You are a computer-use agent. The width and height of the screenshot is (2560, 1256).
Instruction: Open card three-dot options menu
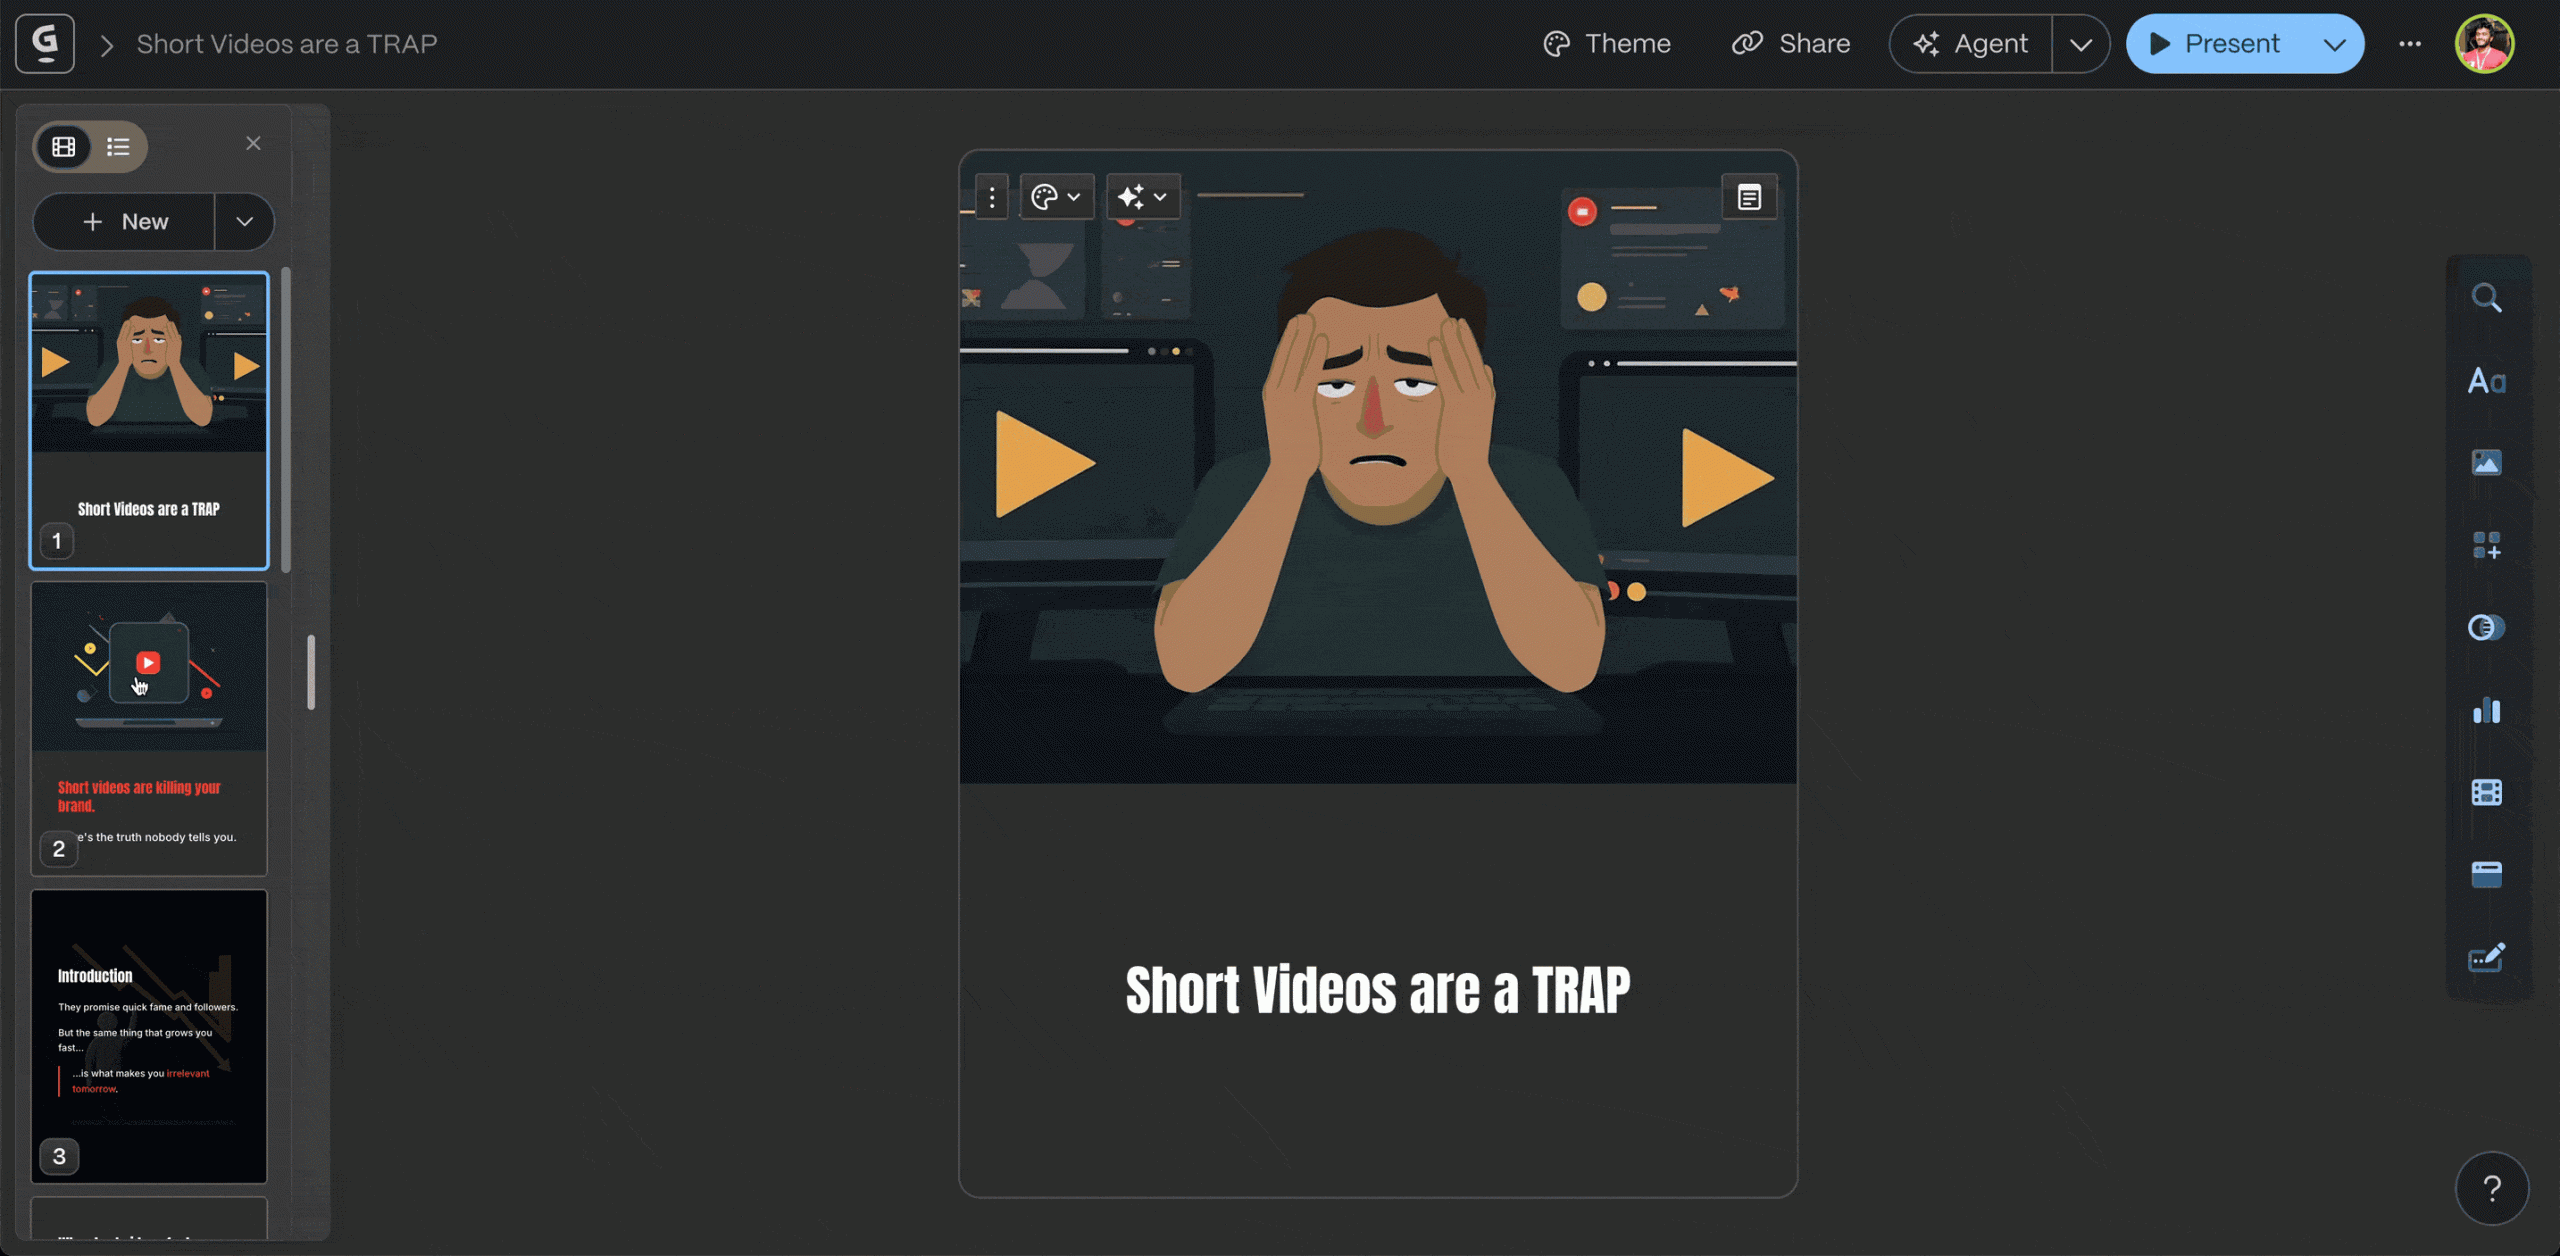[x=992, y=197]
